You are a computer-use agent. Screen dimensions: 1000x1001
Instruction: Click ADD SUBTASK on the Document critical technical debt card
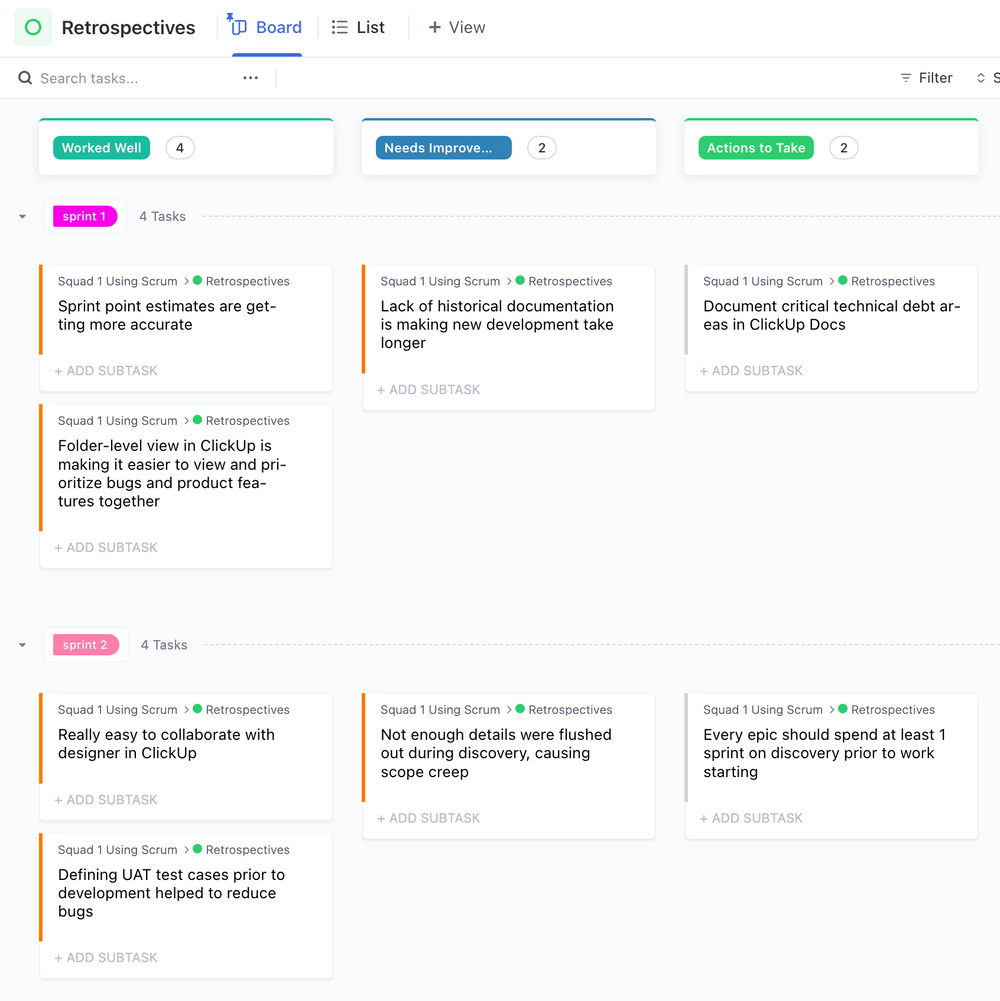[x=751, y=370]
